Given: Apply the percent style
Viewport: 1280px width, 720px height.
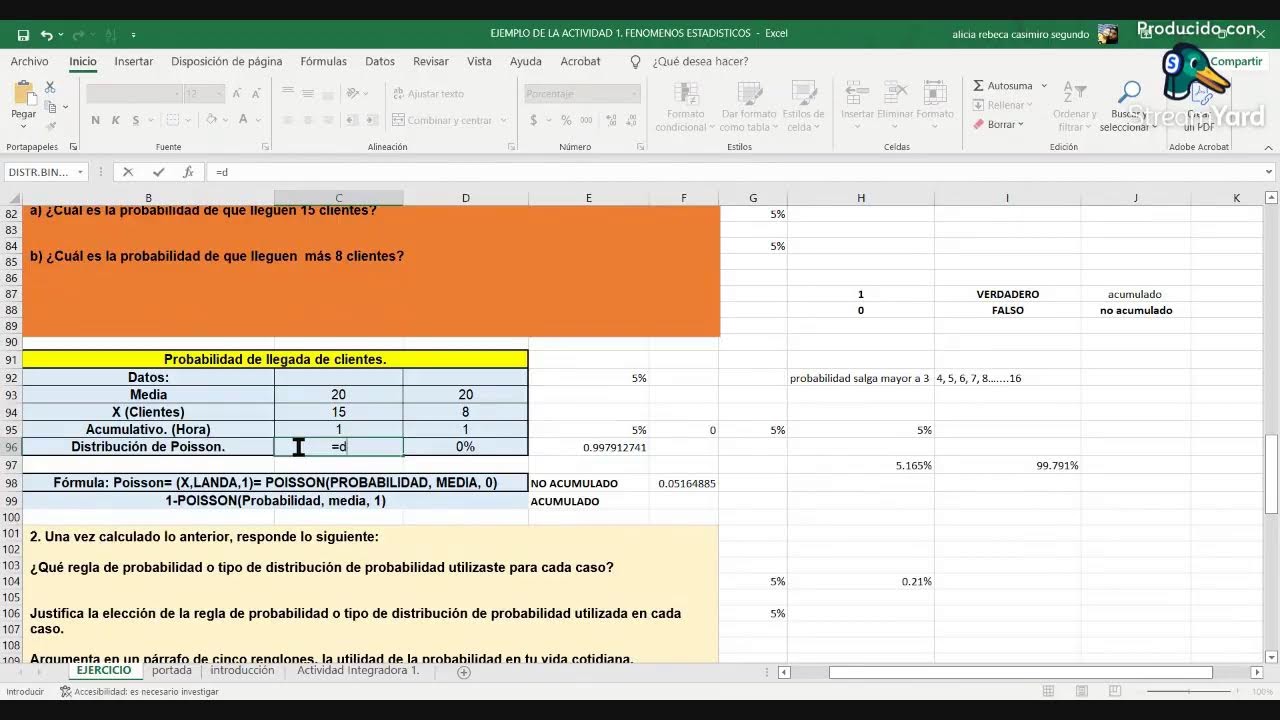Looking at the screenshot, I should [x=566, y=120].
